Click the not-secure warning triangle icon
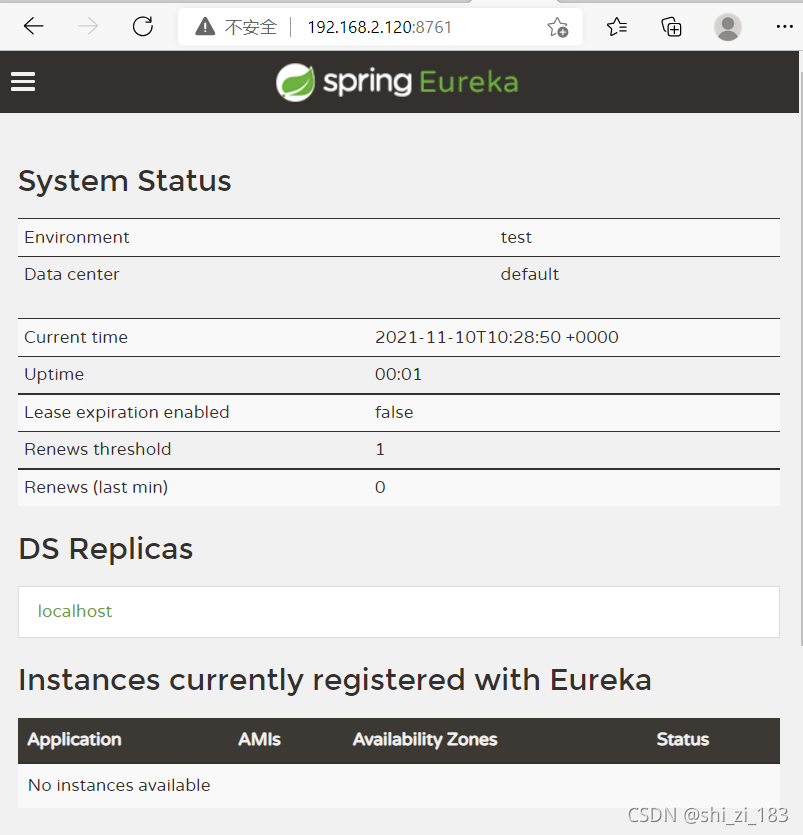803x835 pixels. point(205,26)
